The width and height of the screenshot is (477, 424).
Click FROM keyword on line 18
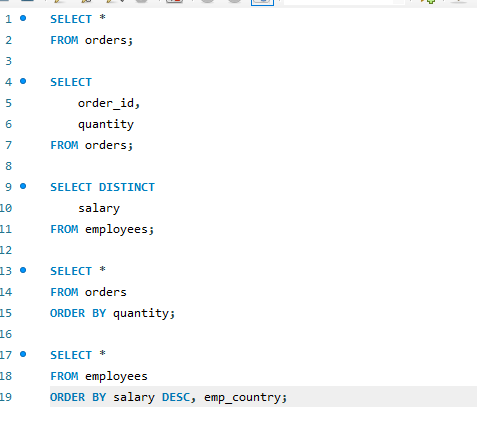64,376
